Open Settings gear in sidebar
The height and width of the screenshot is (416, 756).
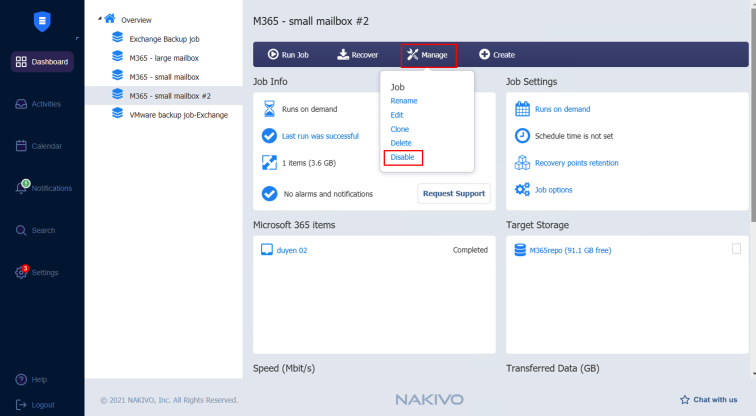pos(22,272)
